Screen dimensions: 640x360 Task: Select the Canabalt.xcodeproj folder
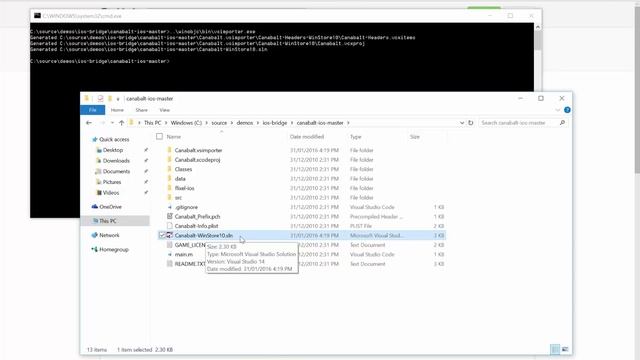coord(197,160)
